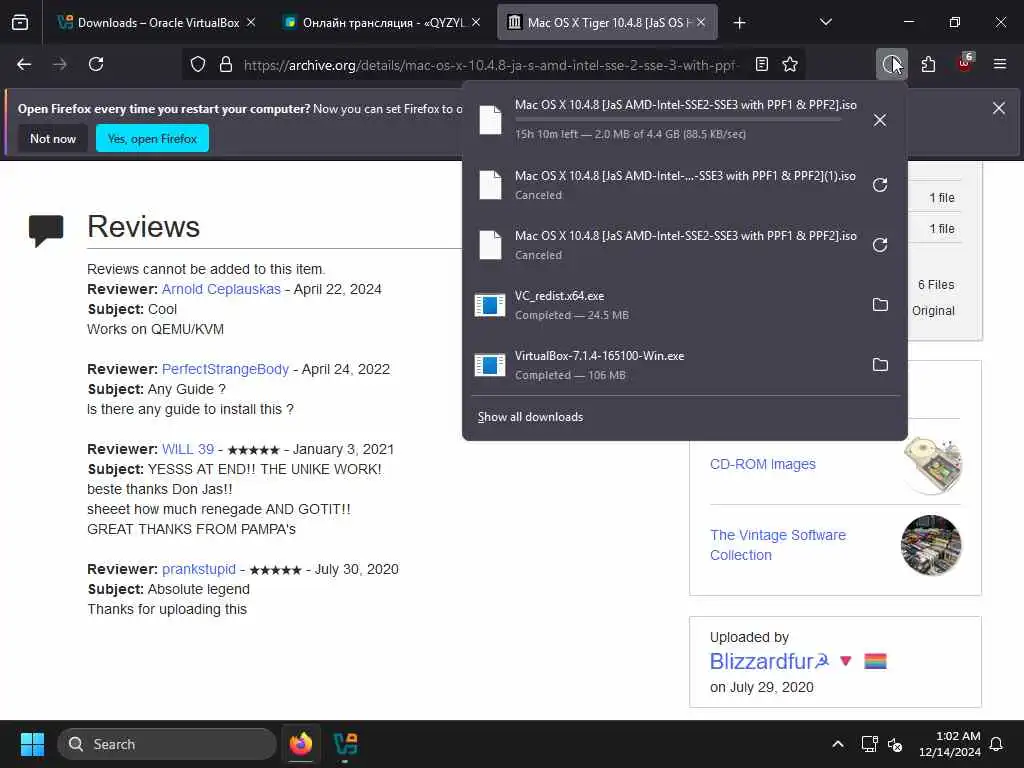
Task: Open the muted volume tray icon
Action: coord(895,744)
